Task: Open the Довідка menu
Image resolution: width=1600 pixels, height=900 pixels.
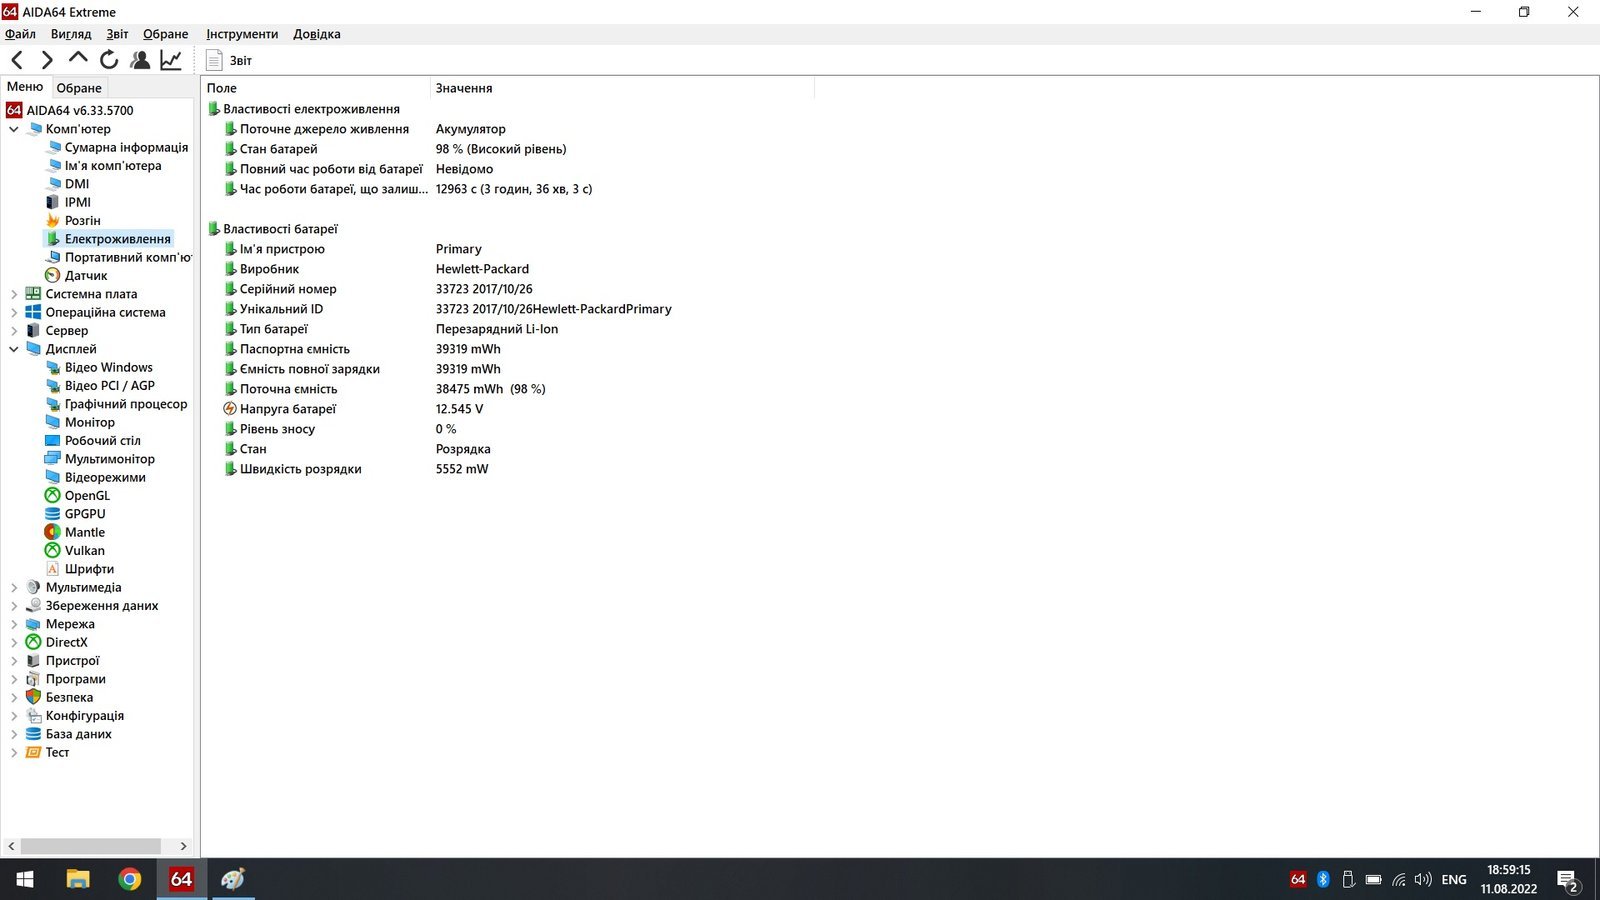Action: [317, 34]
